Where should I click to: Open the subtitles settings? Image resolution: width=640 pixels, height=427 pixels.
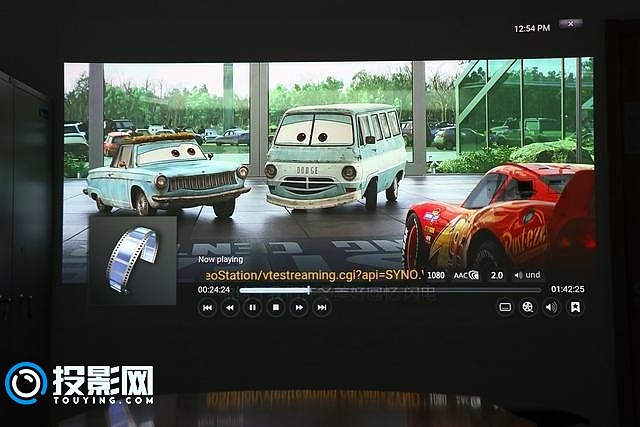click(x=505, y=307)
